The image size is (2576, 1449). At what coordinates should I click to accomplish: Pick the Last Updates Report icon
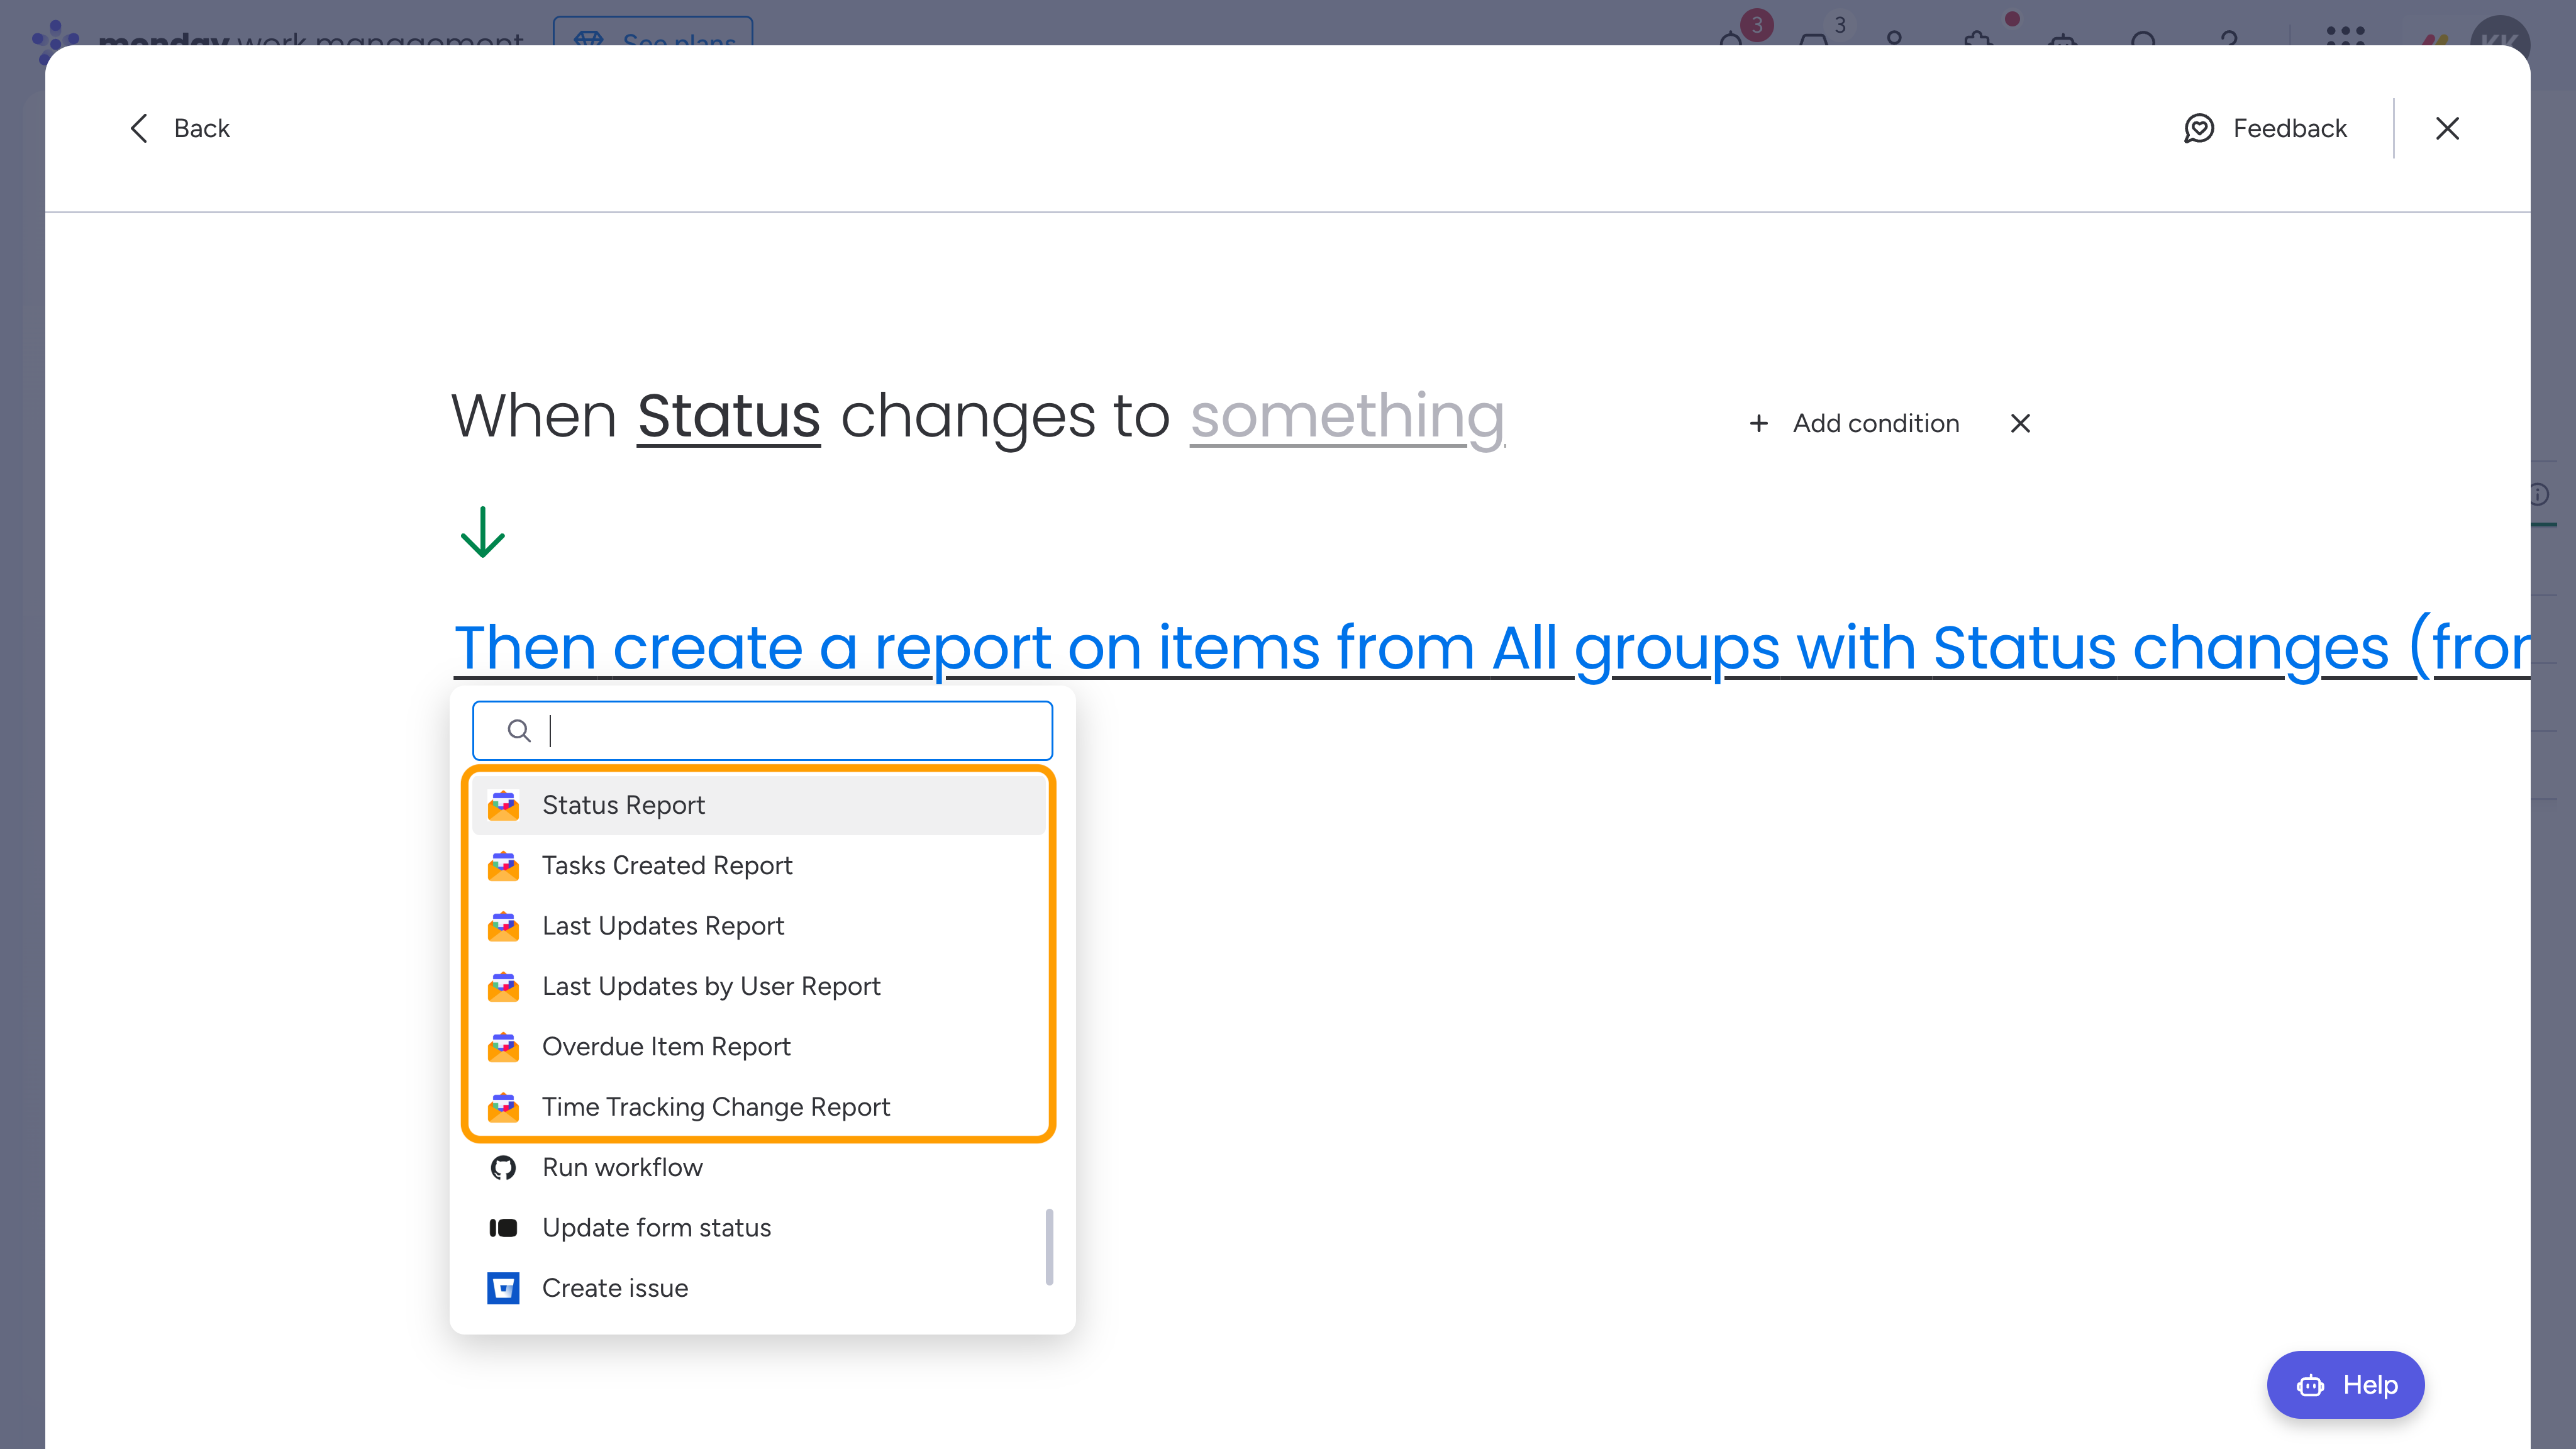(x=503, y=926)
